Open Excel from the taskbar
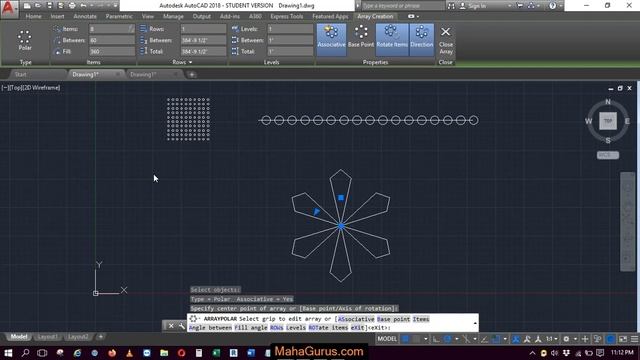 [216, 353]
